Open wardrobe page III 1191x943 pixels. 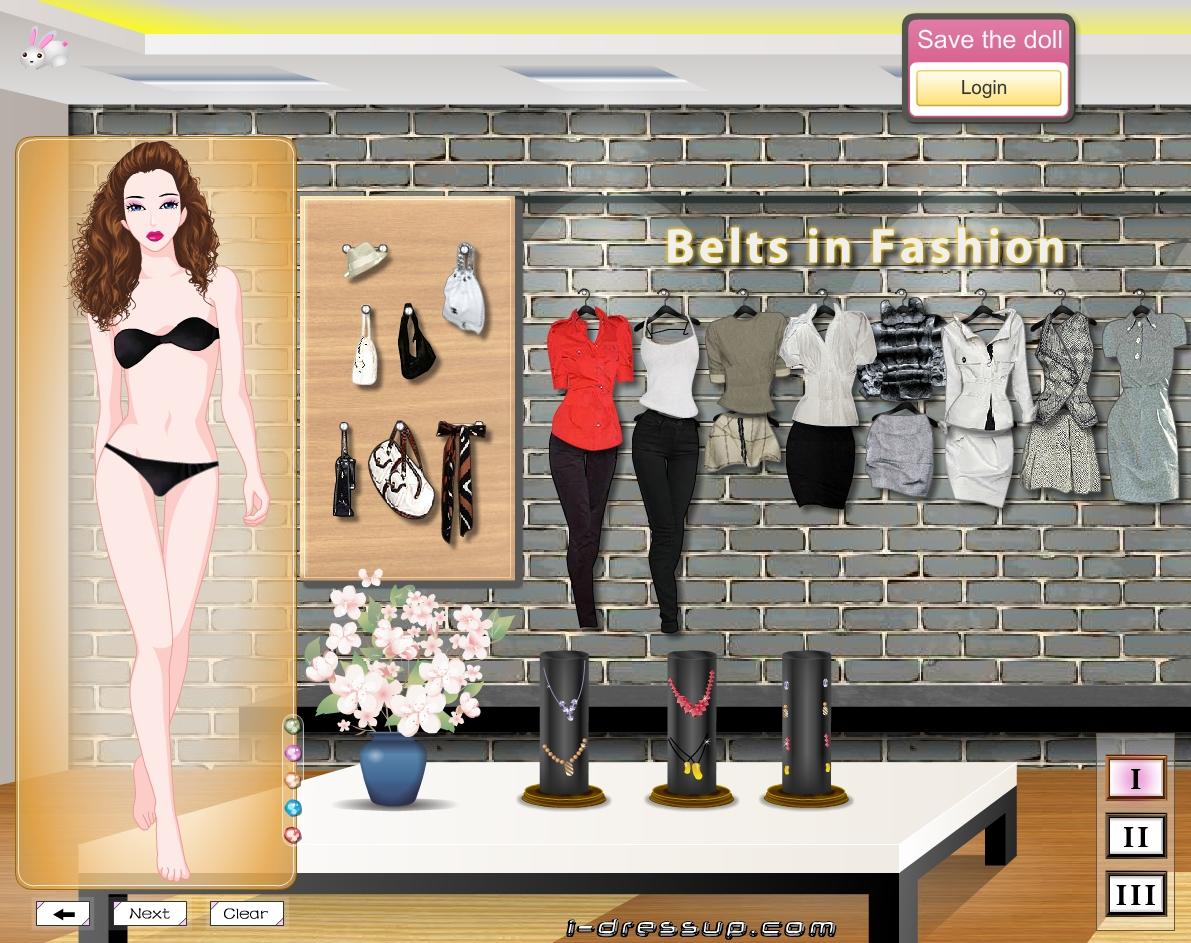click(x=1135, y=894)
